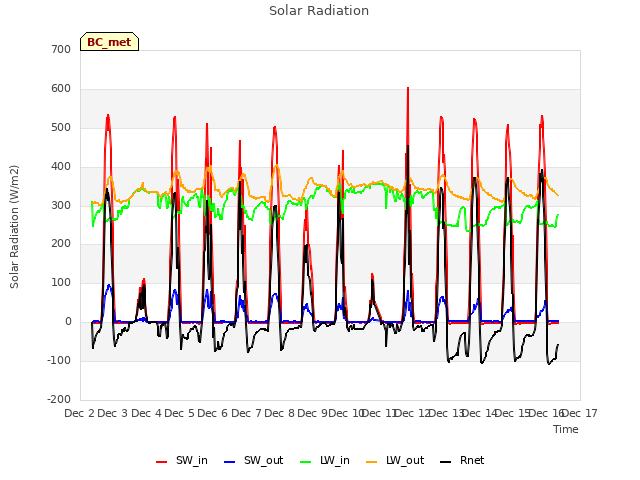This screenshot has width=640, height=480.
Task: Click the Dec 6 x-axis tick label
Action: tap(213, 413)
